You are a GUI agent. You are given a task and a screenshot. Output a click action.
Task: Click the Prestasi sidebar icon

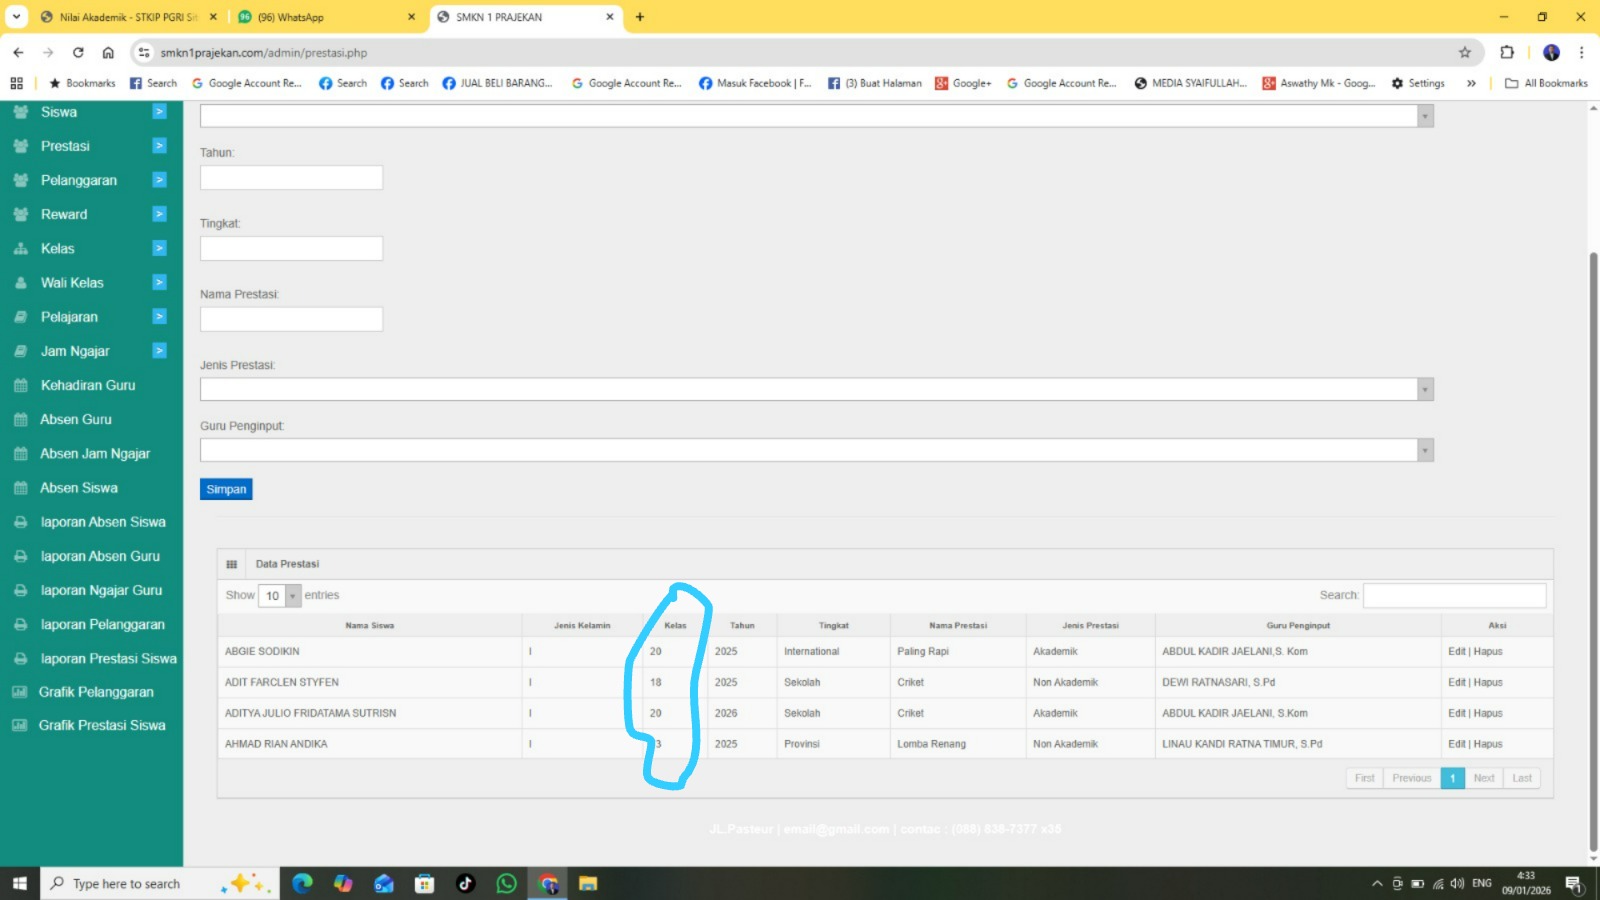coord(20,146)
